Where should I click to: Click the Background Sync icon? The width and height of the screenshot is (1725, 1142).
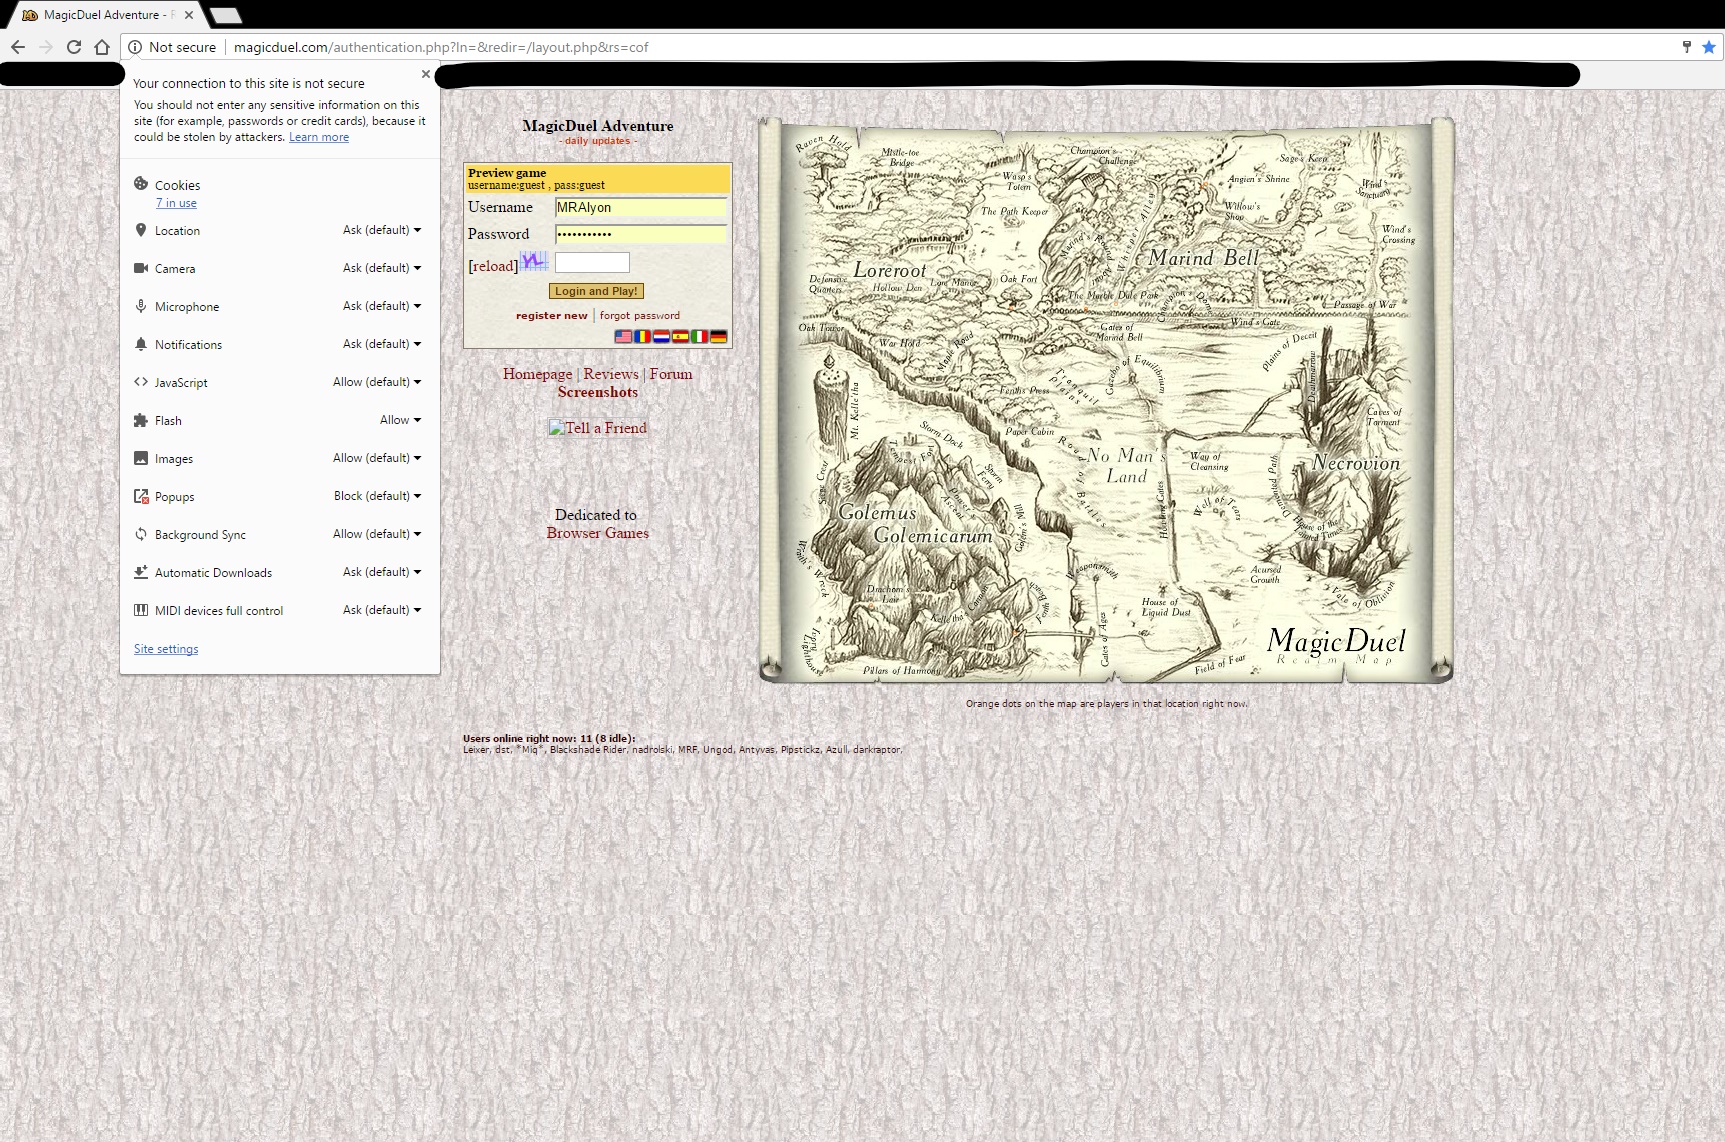point(141,534)
